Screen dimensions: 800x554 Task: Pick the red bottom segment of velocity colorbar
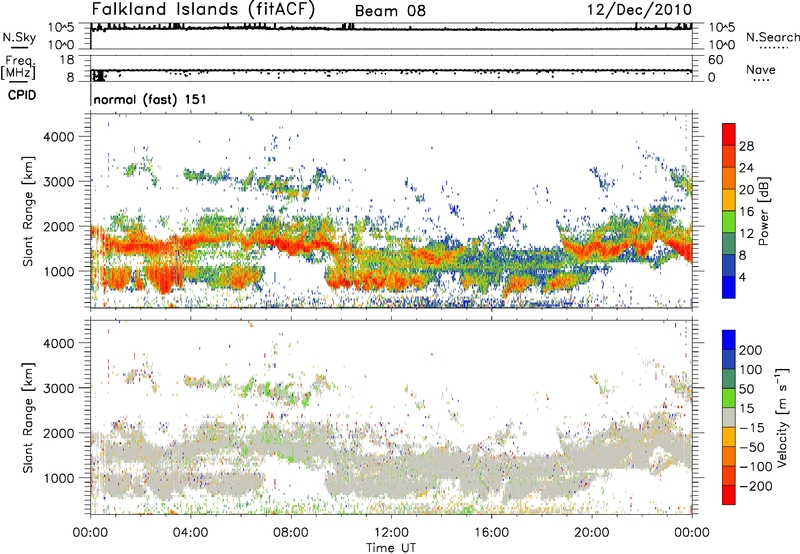[729, 495]
